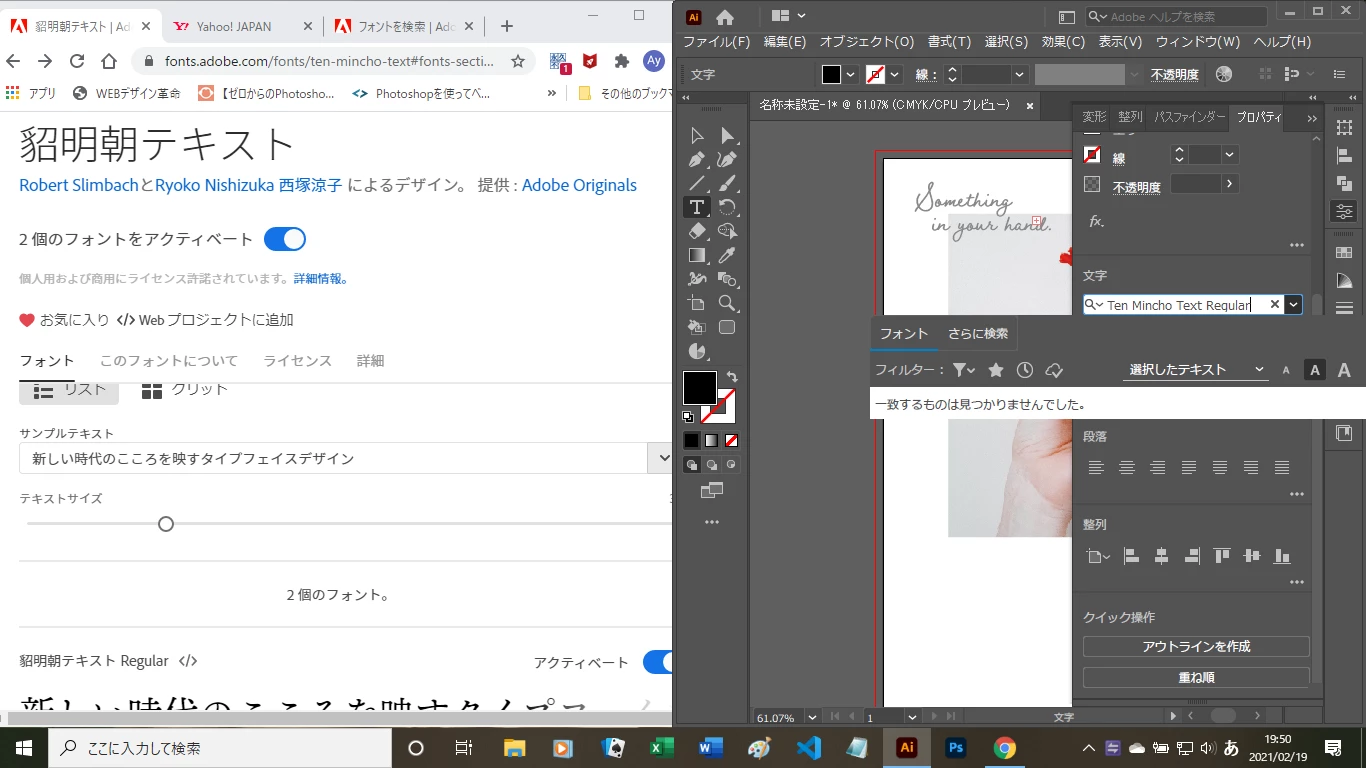Click Webプロジェクトに追加
The width and height of the screenshot is (1366, 768).
click(205, 320)
